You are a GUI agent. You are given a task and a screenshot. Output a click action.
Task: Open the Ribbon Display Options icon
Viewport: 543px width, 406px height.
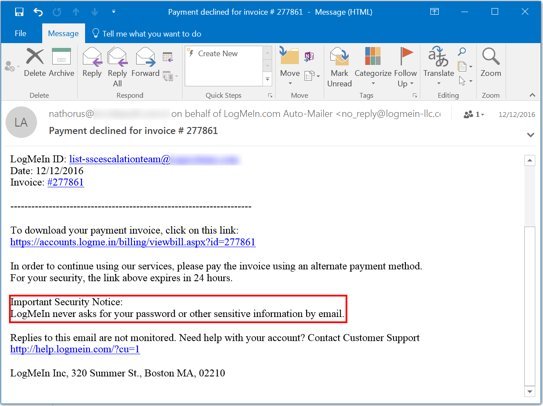coord(434,12)
